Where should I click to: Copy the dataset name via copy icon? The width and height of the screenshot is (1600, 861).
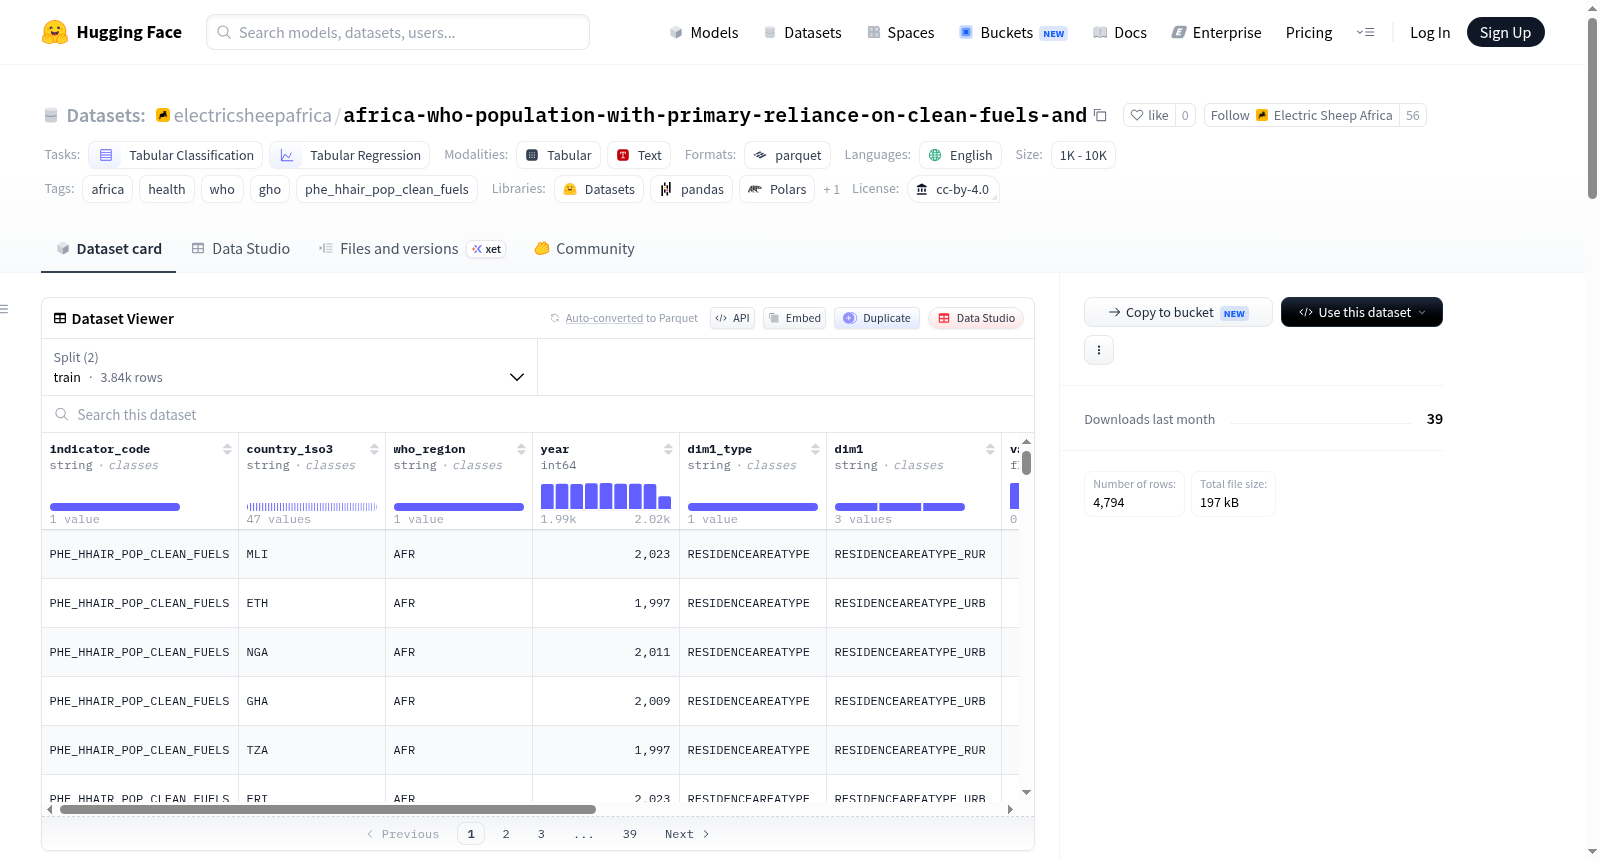(x=1100, y=116)
